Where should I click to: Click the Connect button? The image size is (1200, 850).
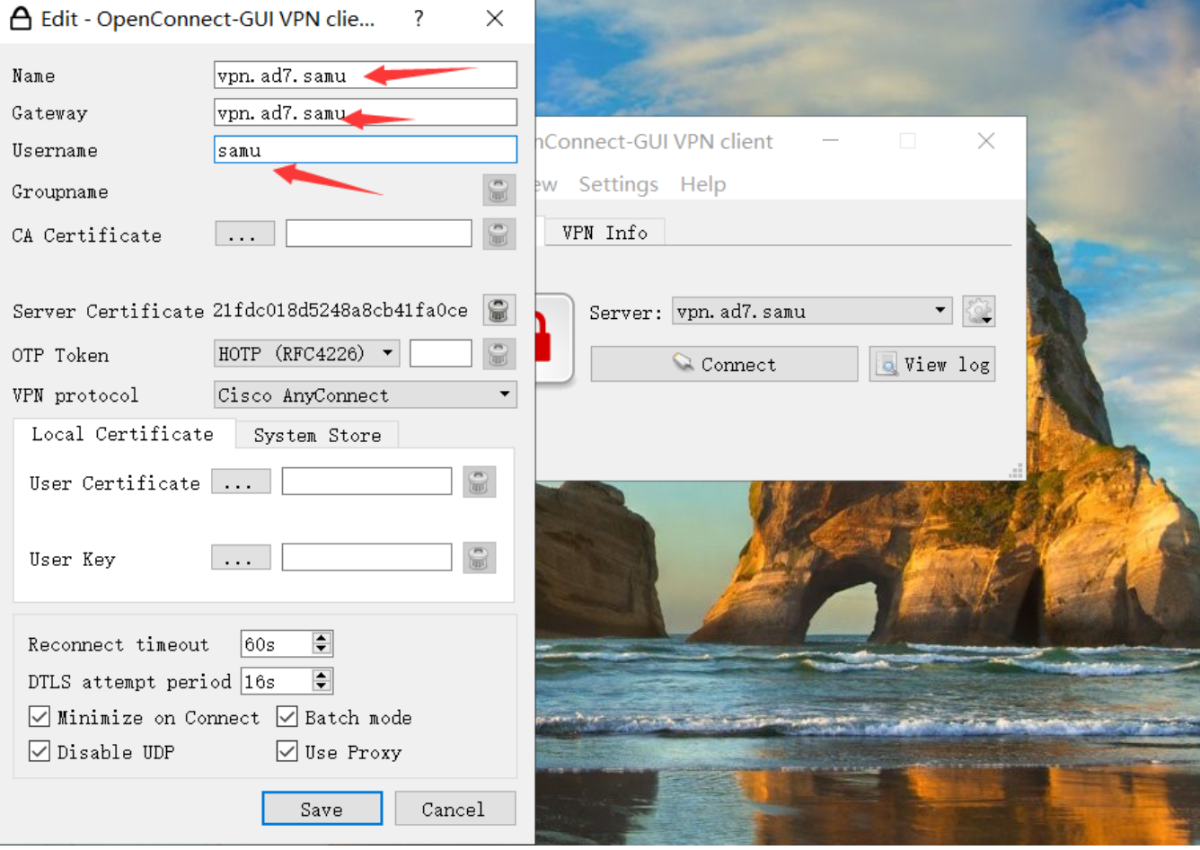[x=724, y=364]
